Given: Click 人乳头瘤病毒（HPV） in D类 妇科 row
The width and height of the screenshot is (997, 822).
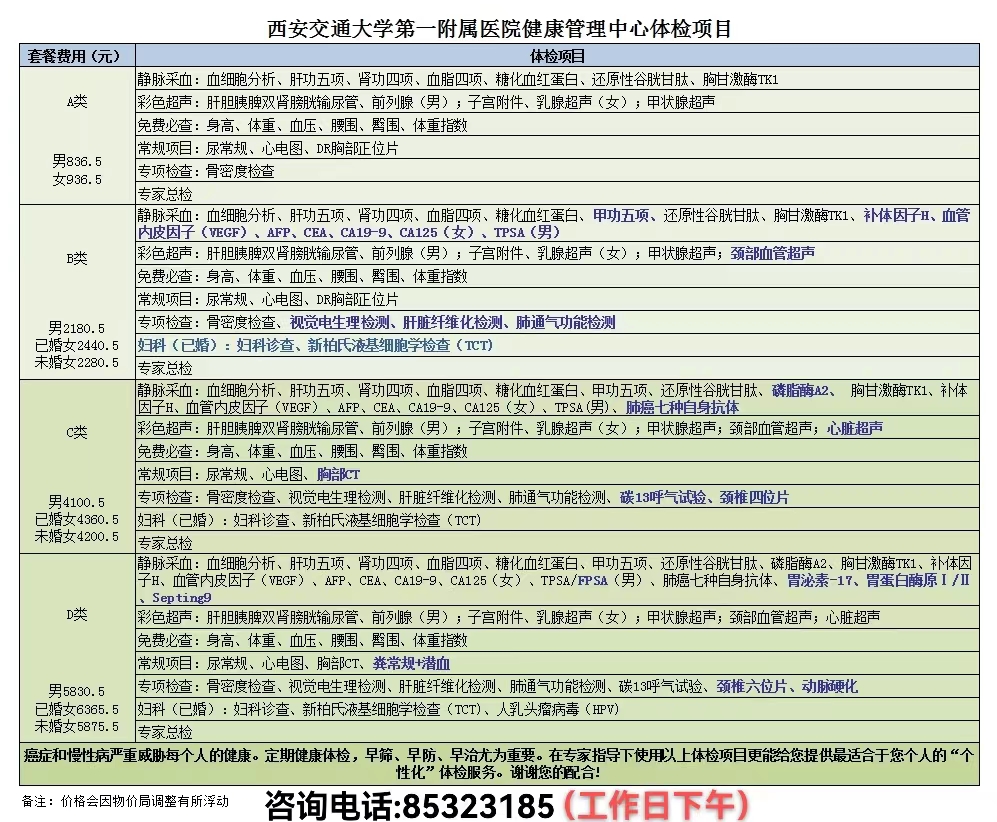Looking at the screenshot, I should click(x=558, y=709).
